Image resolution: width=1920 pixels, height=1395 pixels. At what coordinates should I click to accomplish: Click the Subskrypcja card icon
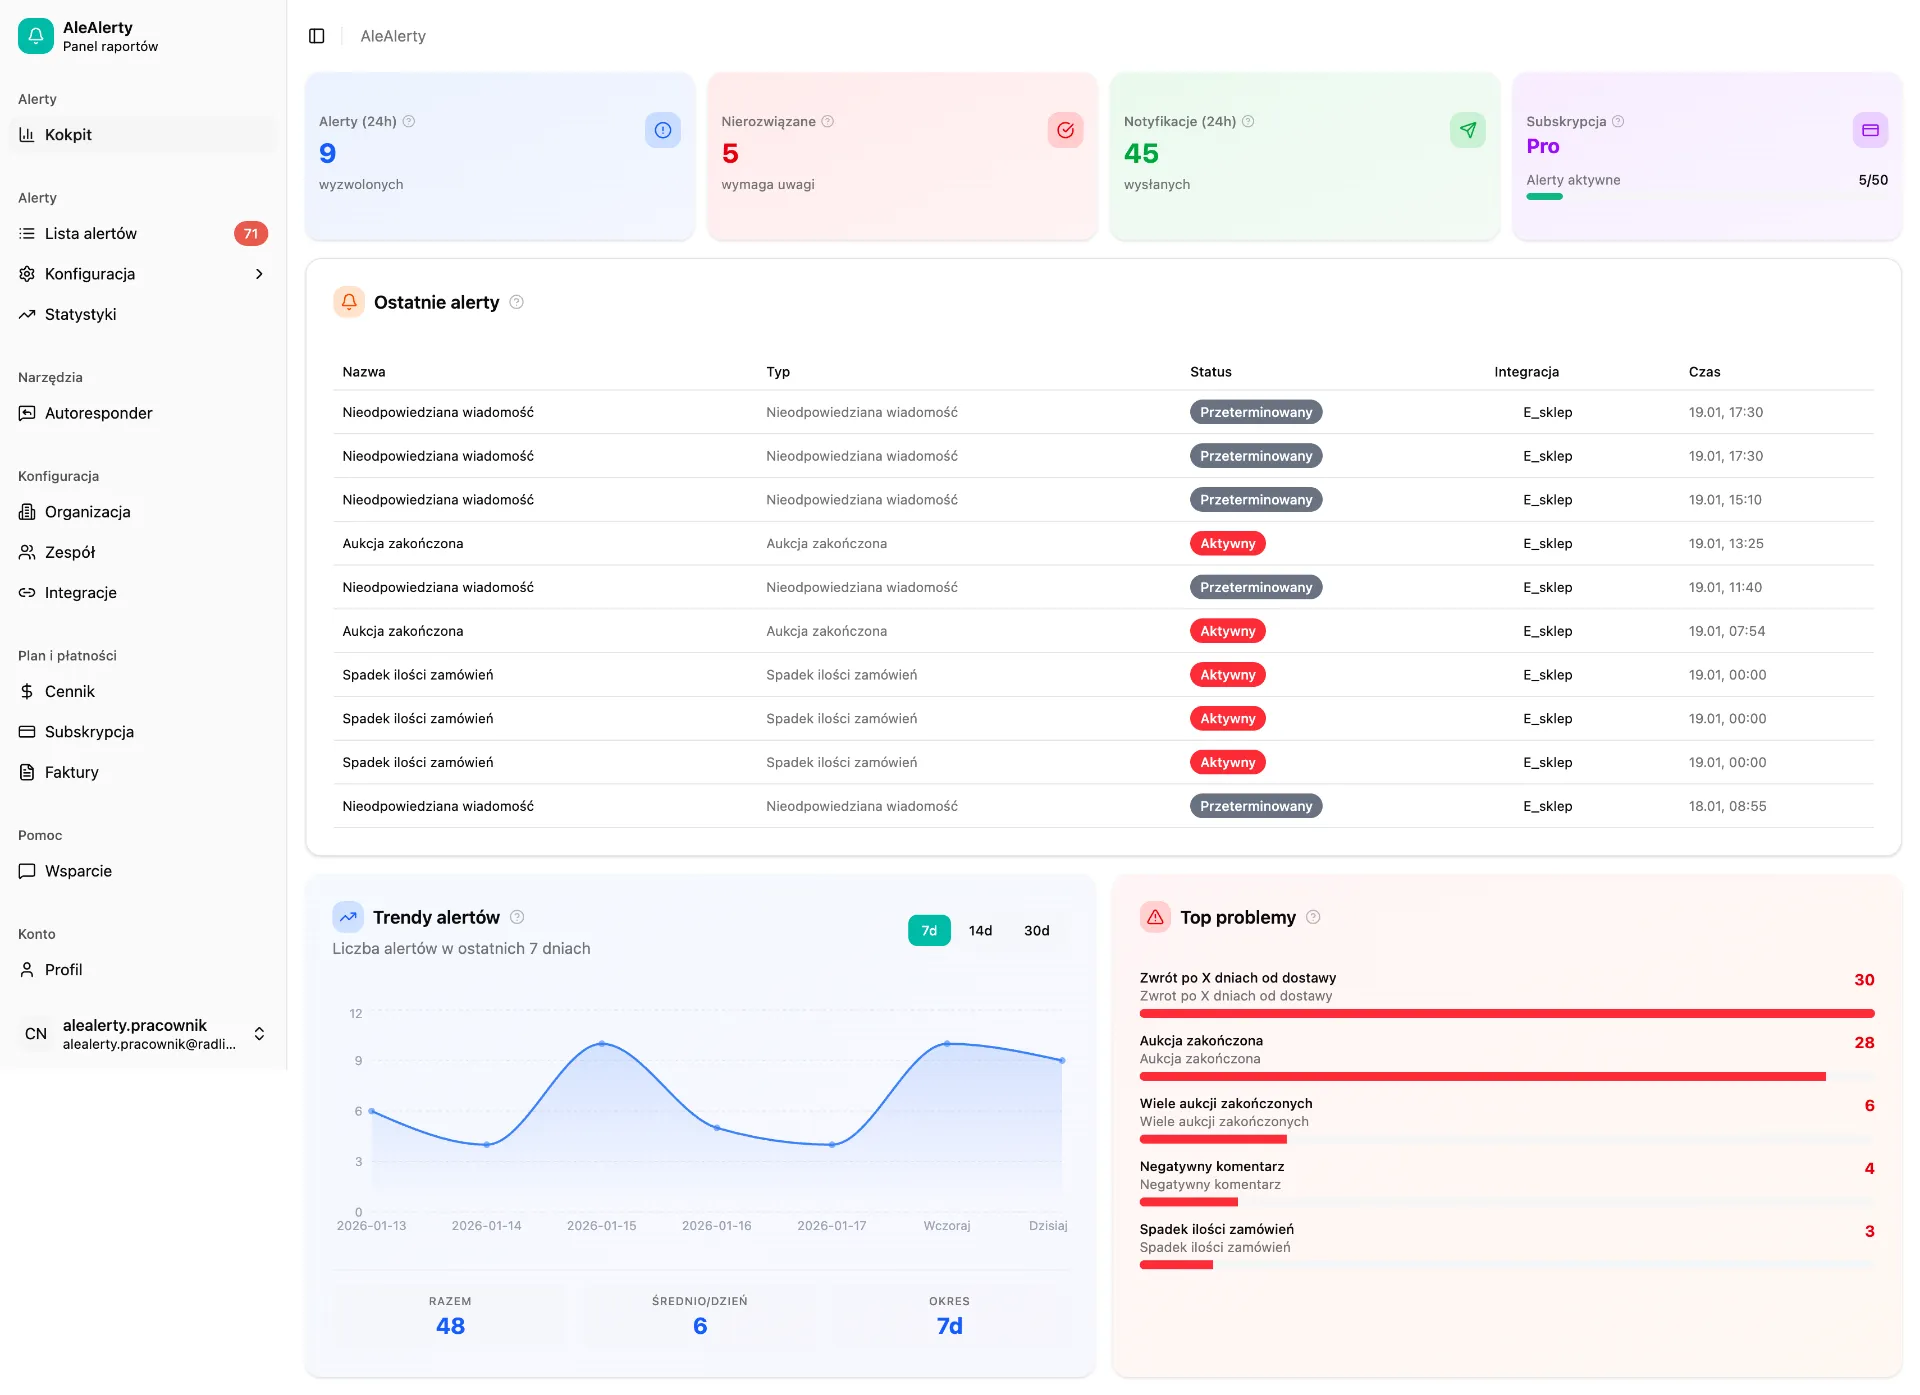(x=1870, y=130)
